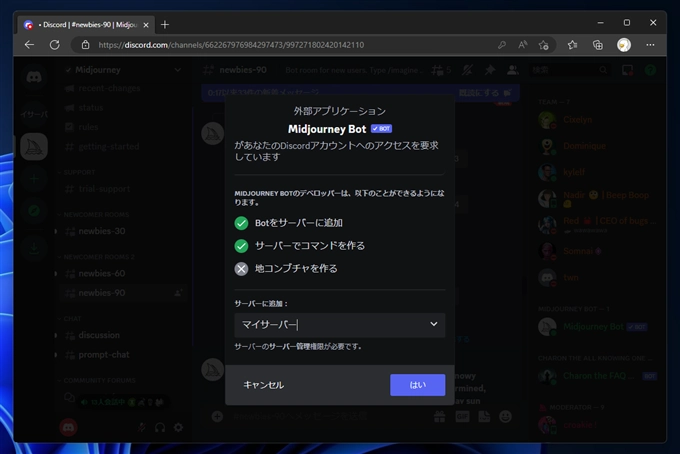Viewport: 680px width, 454px height.
Task: Click the address bar URL
Action: point(231,45)
